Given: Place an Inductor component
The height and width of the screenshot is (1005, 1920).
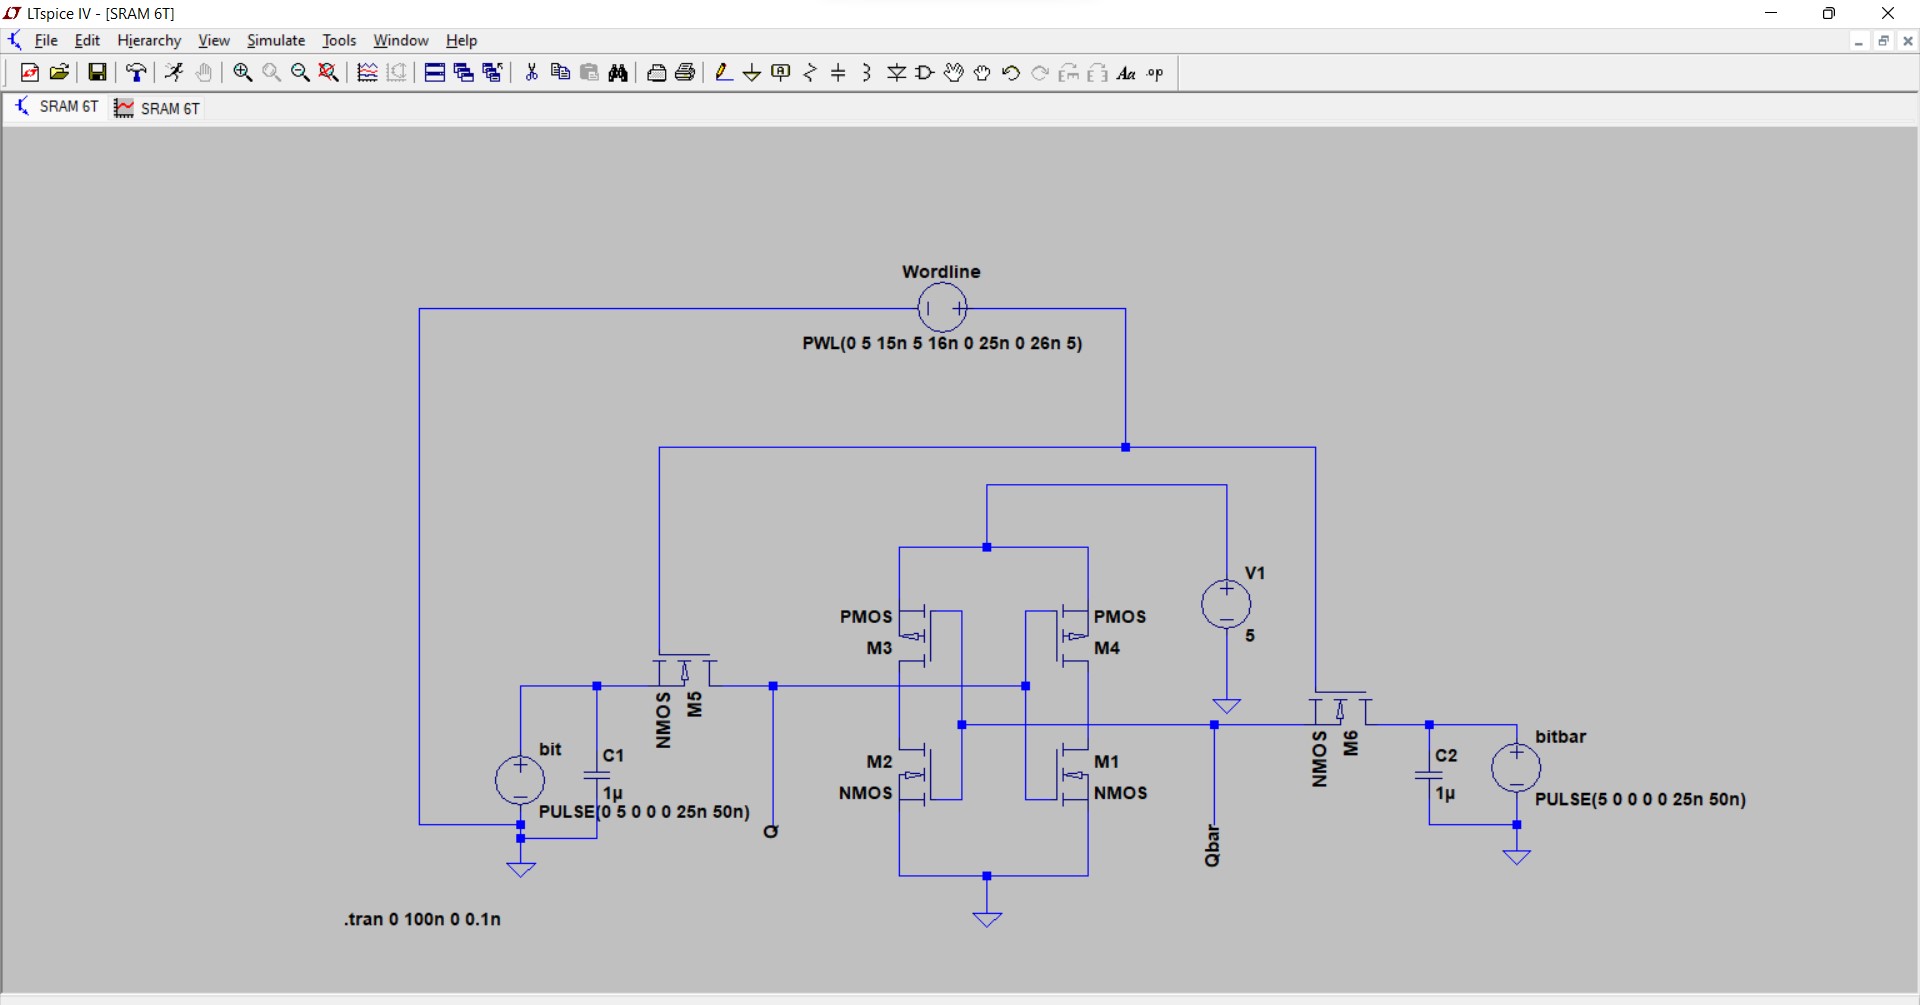Looking at the screenshot, I should (x=866, y=72).
